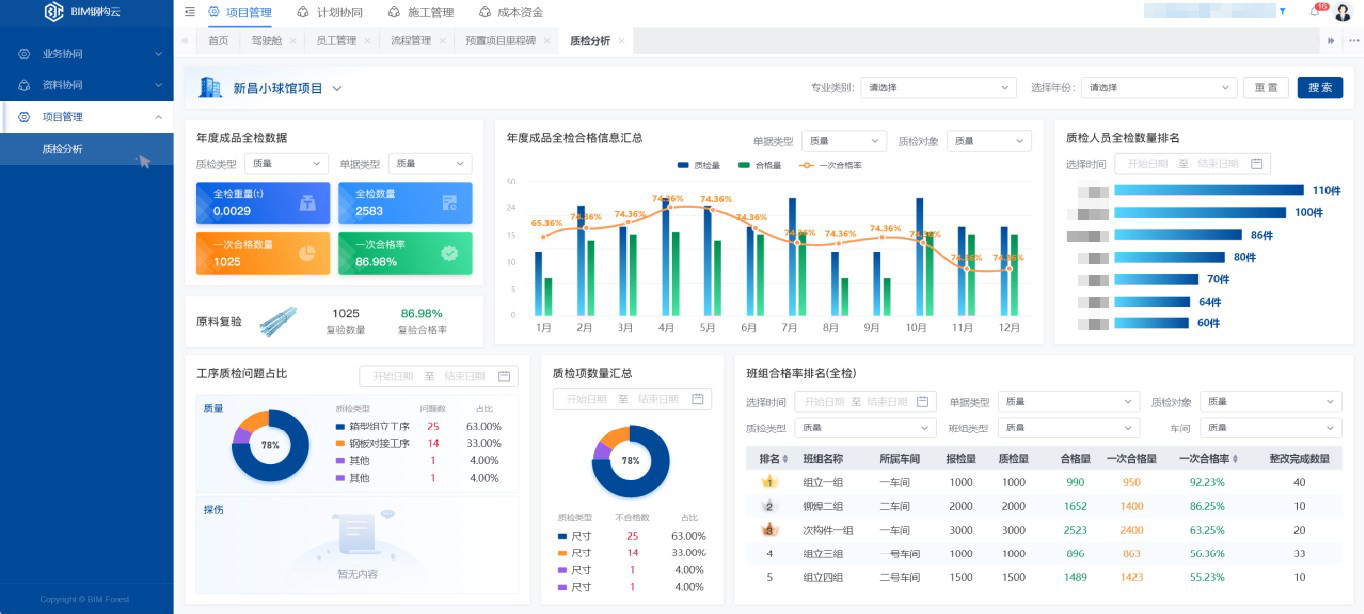Open the 首页 tab
1364x614 pixels.
(218, 41)
